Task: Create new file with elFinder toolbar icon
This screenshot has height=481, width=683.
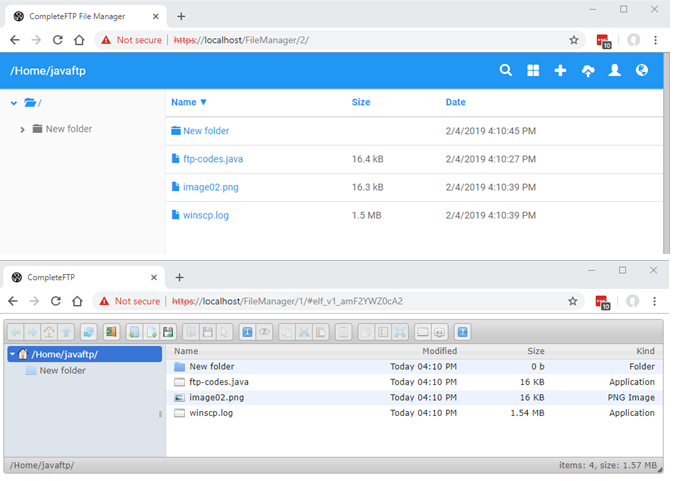Action: click(151, 332)
